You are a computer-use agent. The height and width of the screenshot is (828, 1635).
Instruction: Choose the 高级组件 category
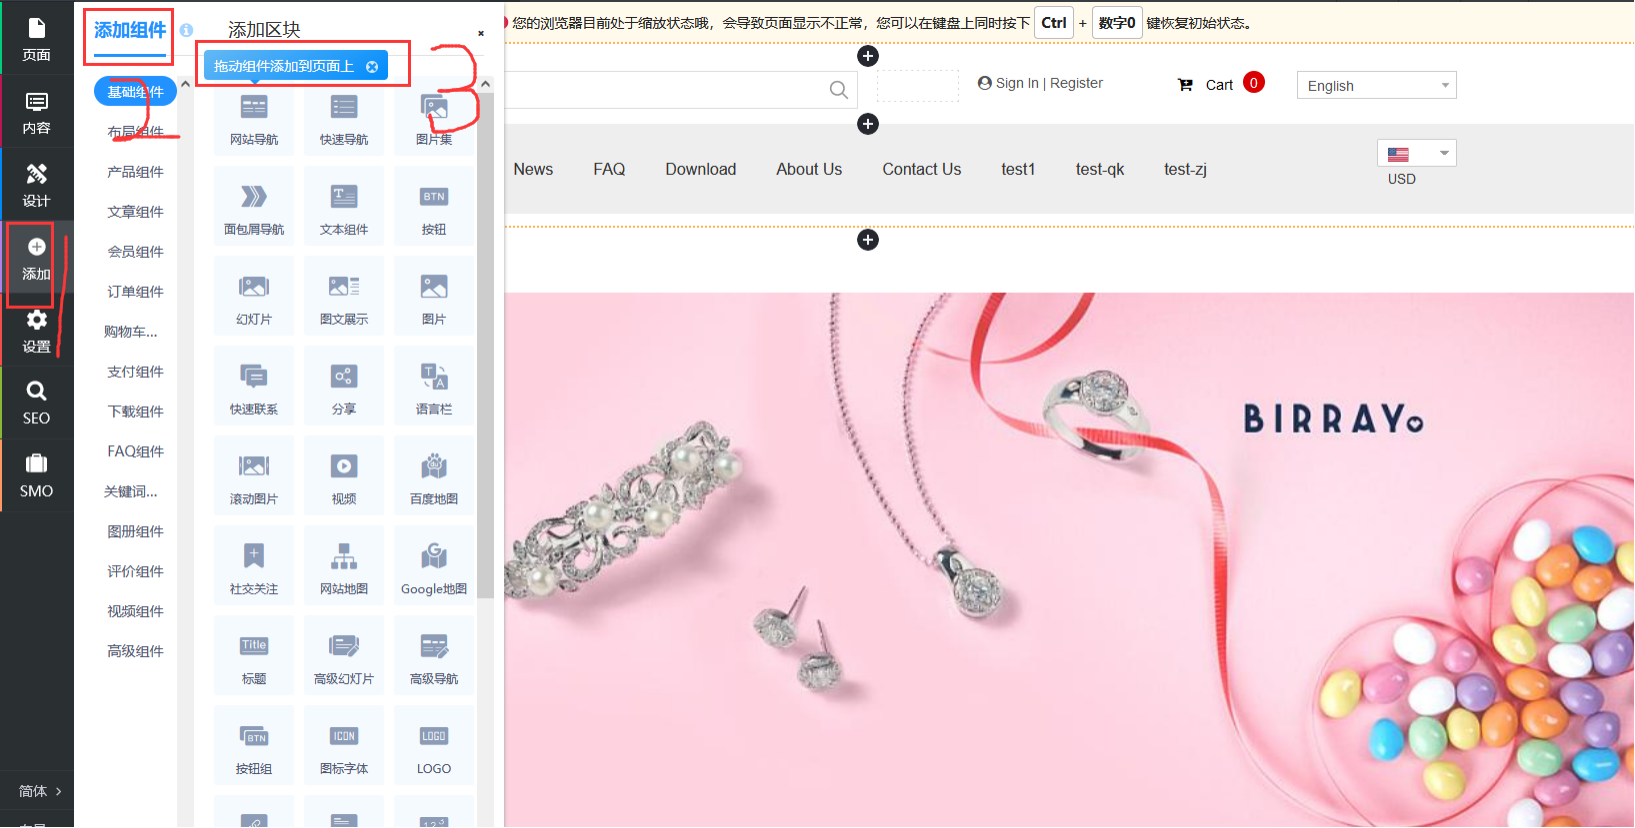(135, 651)
